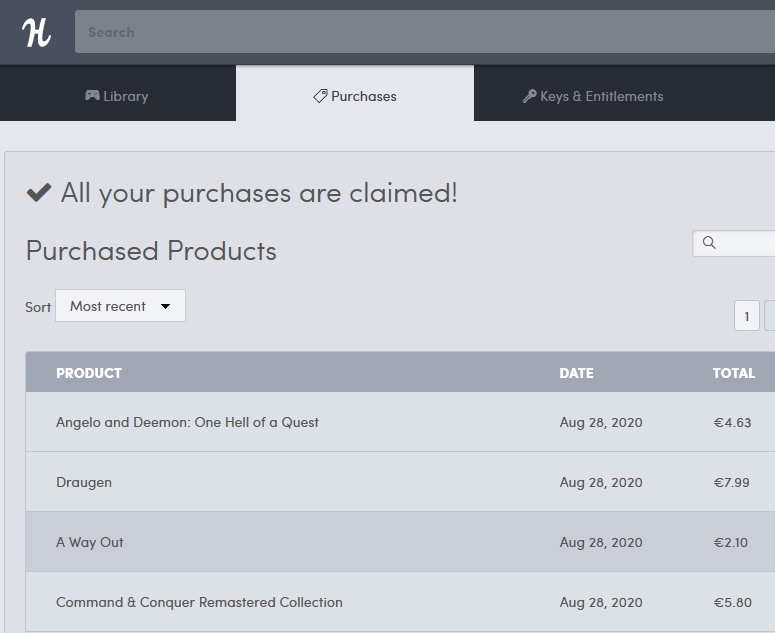
Task: Open Command & Conquer Remastered Collection order
Action: pyautogui.click(x=199, y=602)
